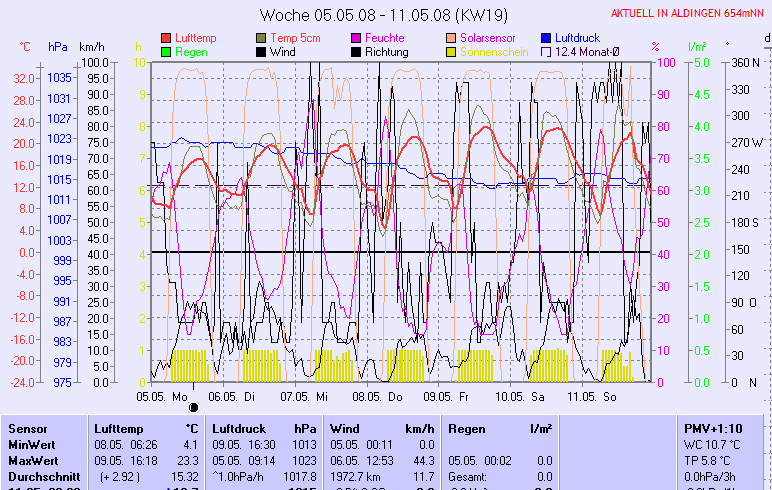The image size is (772, 490).
Task: Click the black Wind legend swatch
Action: pyautogui.click(x=262, y=52)
